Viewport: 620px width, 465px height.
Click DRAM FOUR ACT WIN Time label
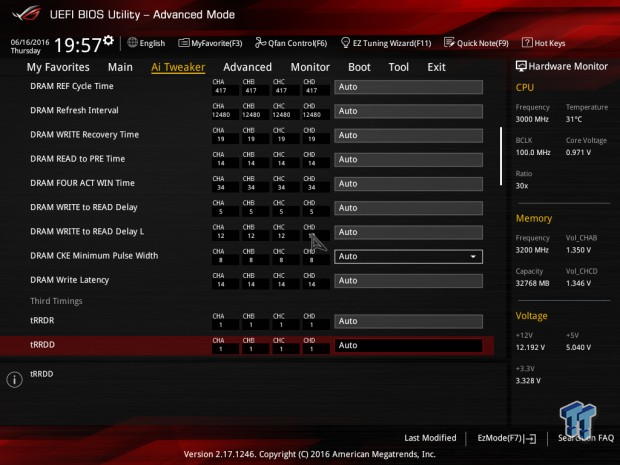tap(82, 183)
